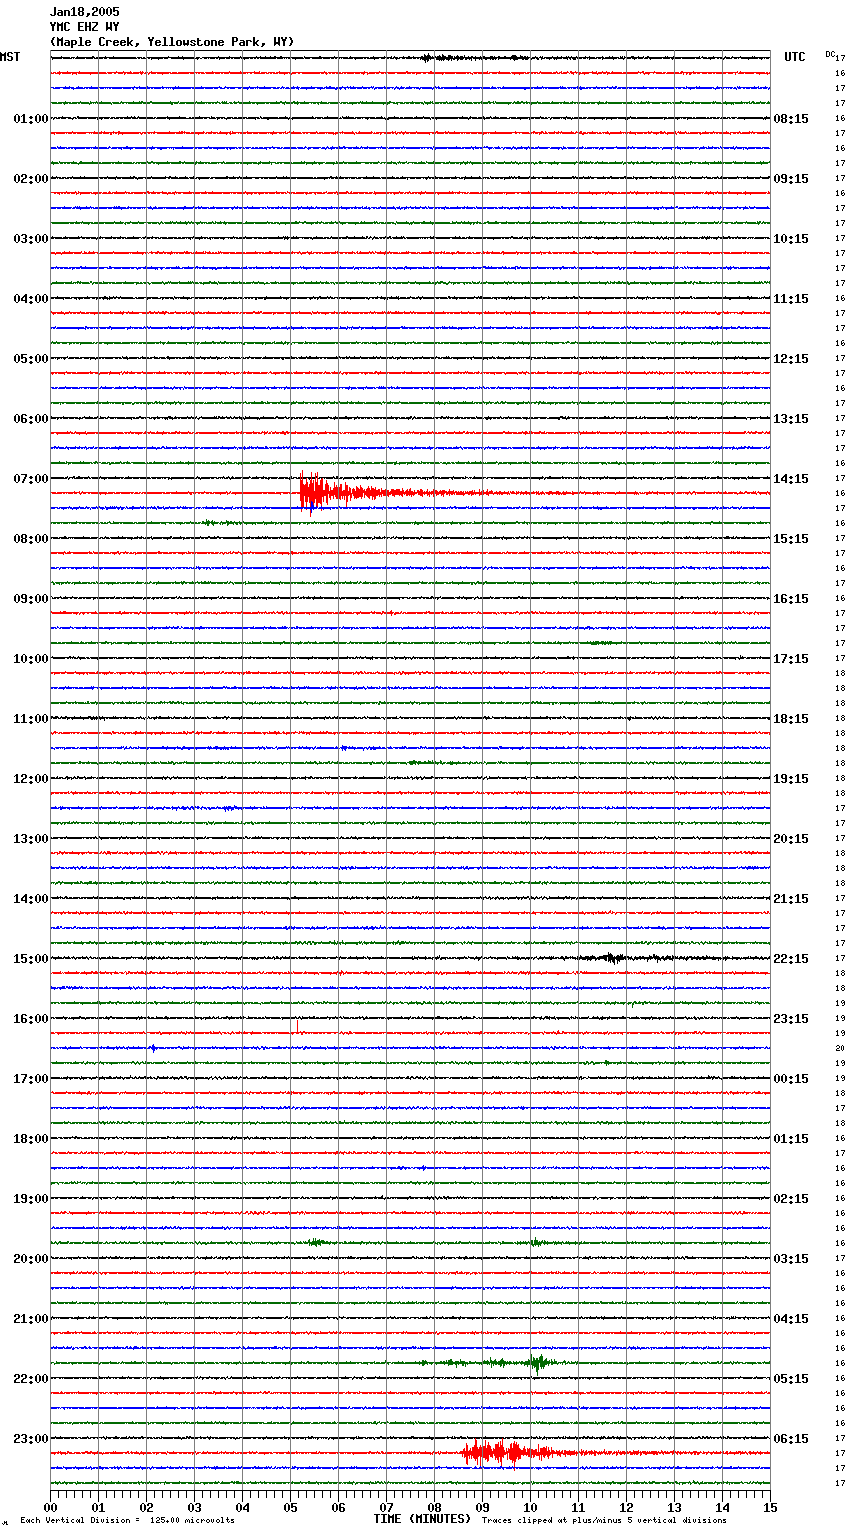Select the 15:00 MST time label
850x1534 pixels.
click(x=31, y=959)
